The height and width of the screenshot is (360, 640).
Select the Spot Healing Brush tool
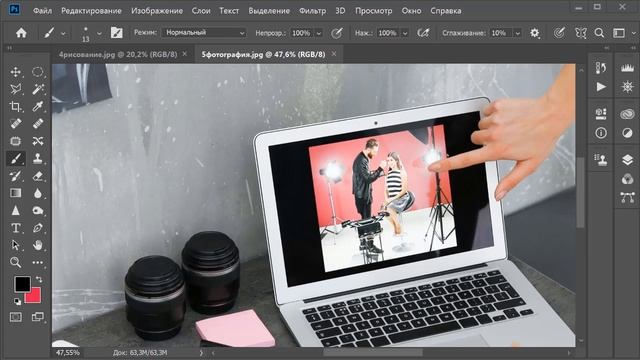16,123
